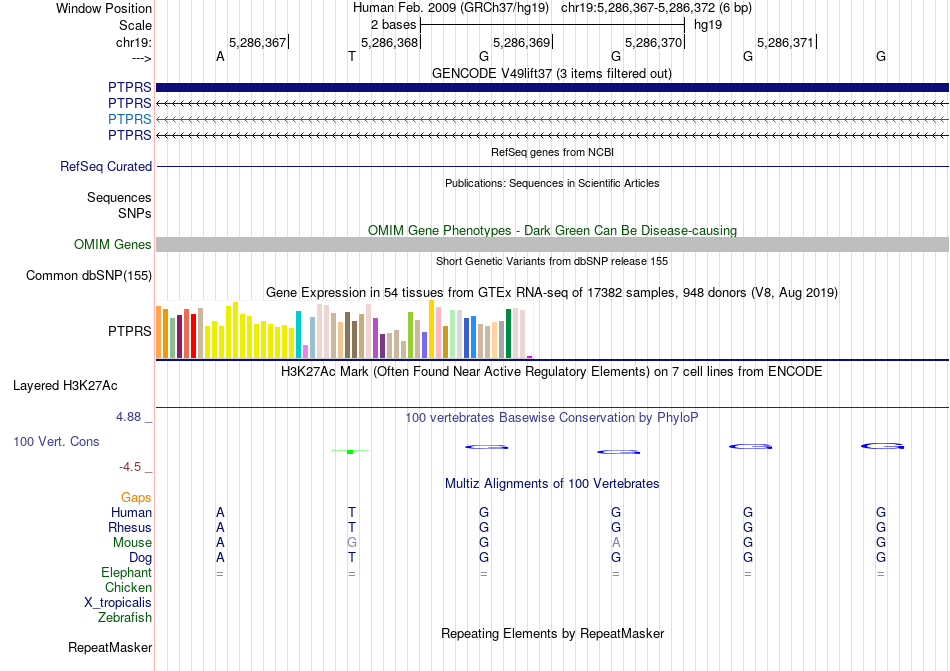The image size is (950, 671).
Task: Click the thick navy PTPRS exon bar
Action: (552, 87)
